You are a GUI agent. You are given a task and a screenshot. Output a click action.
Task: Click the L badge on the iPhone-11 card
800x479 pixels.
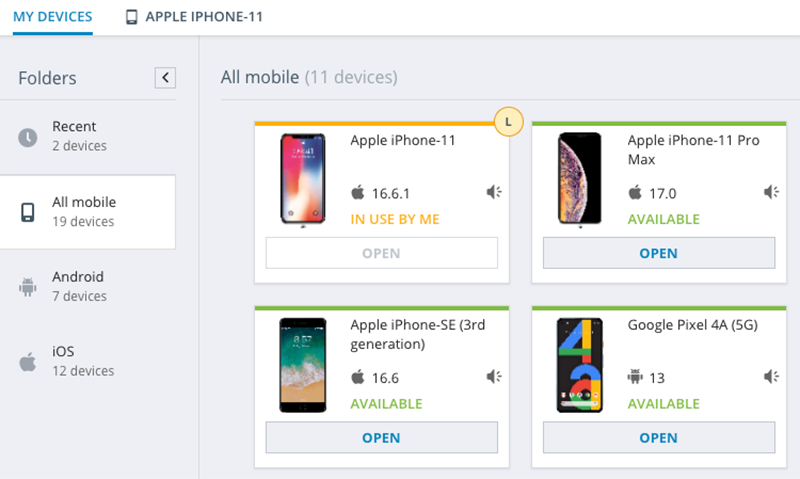point(508,121)
